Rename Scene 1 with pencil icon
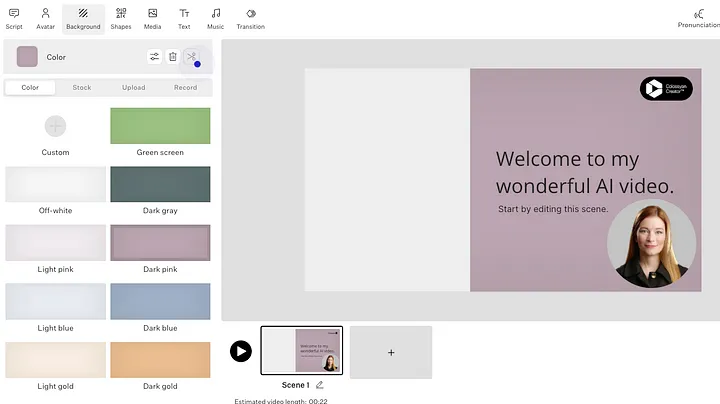 click(320, 385)
